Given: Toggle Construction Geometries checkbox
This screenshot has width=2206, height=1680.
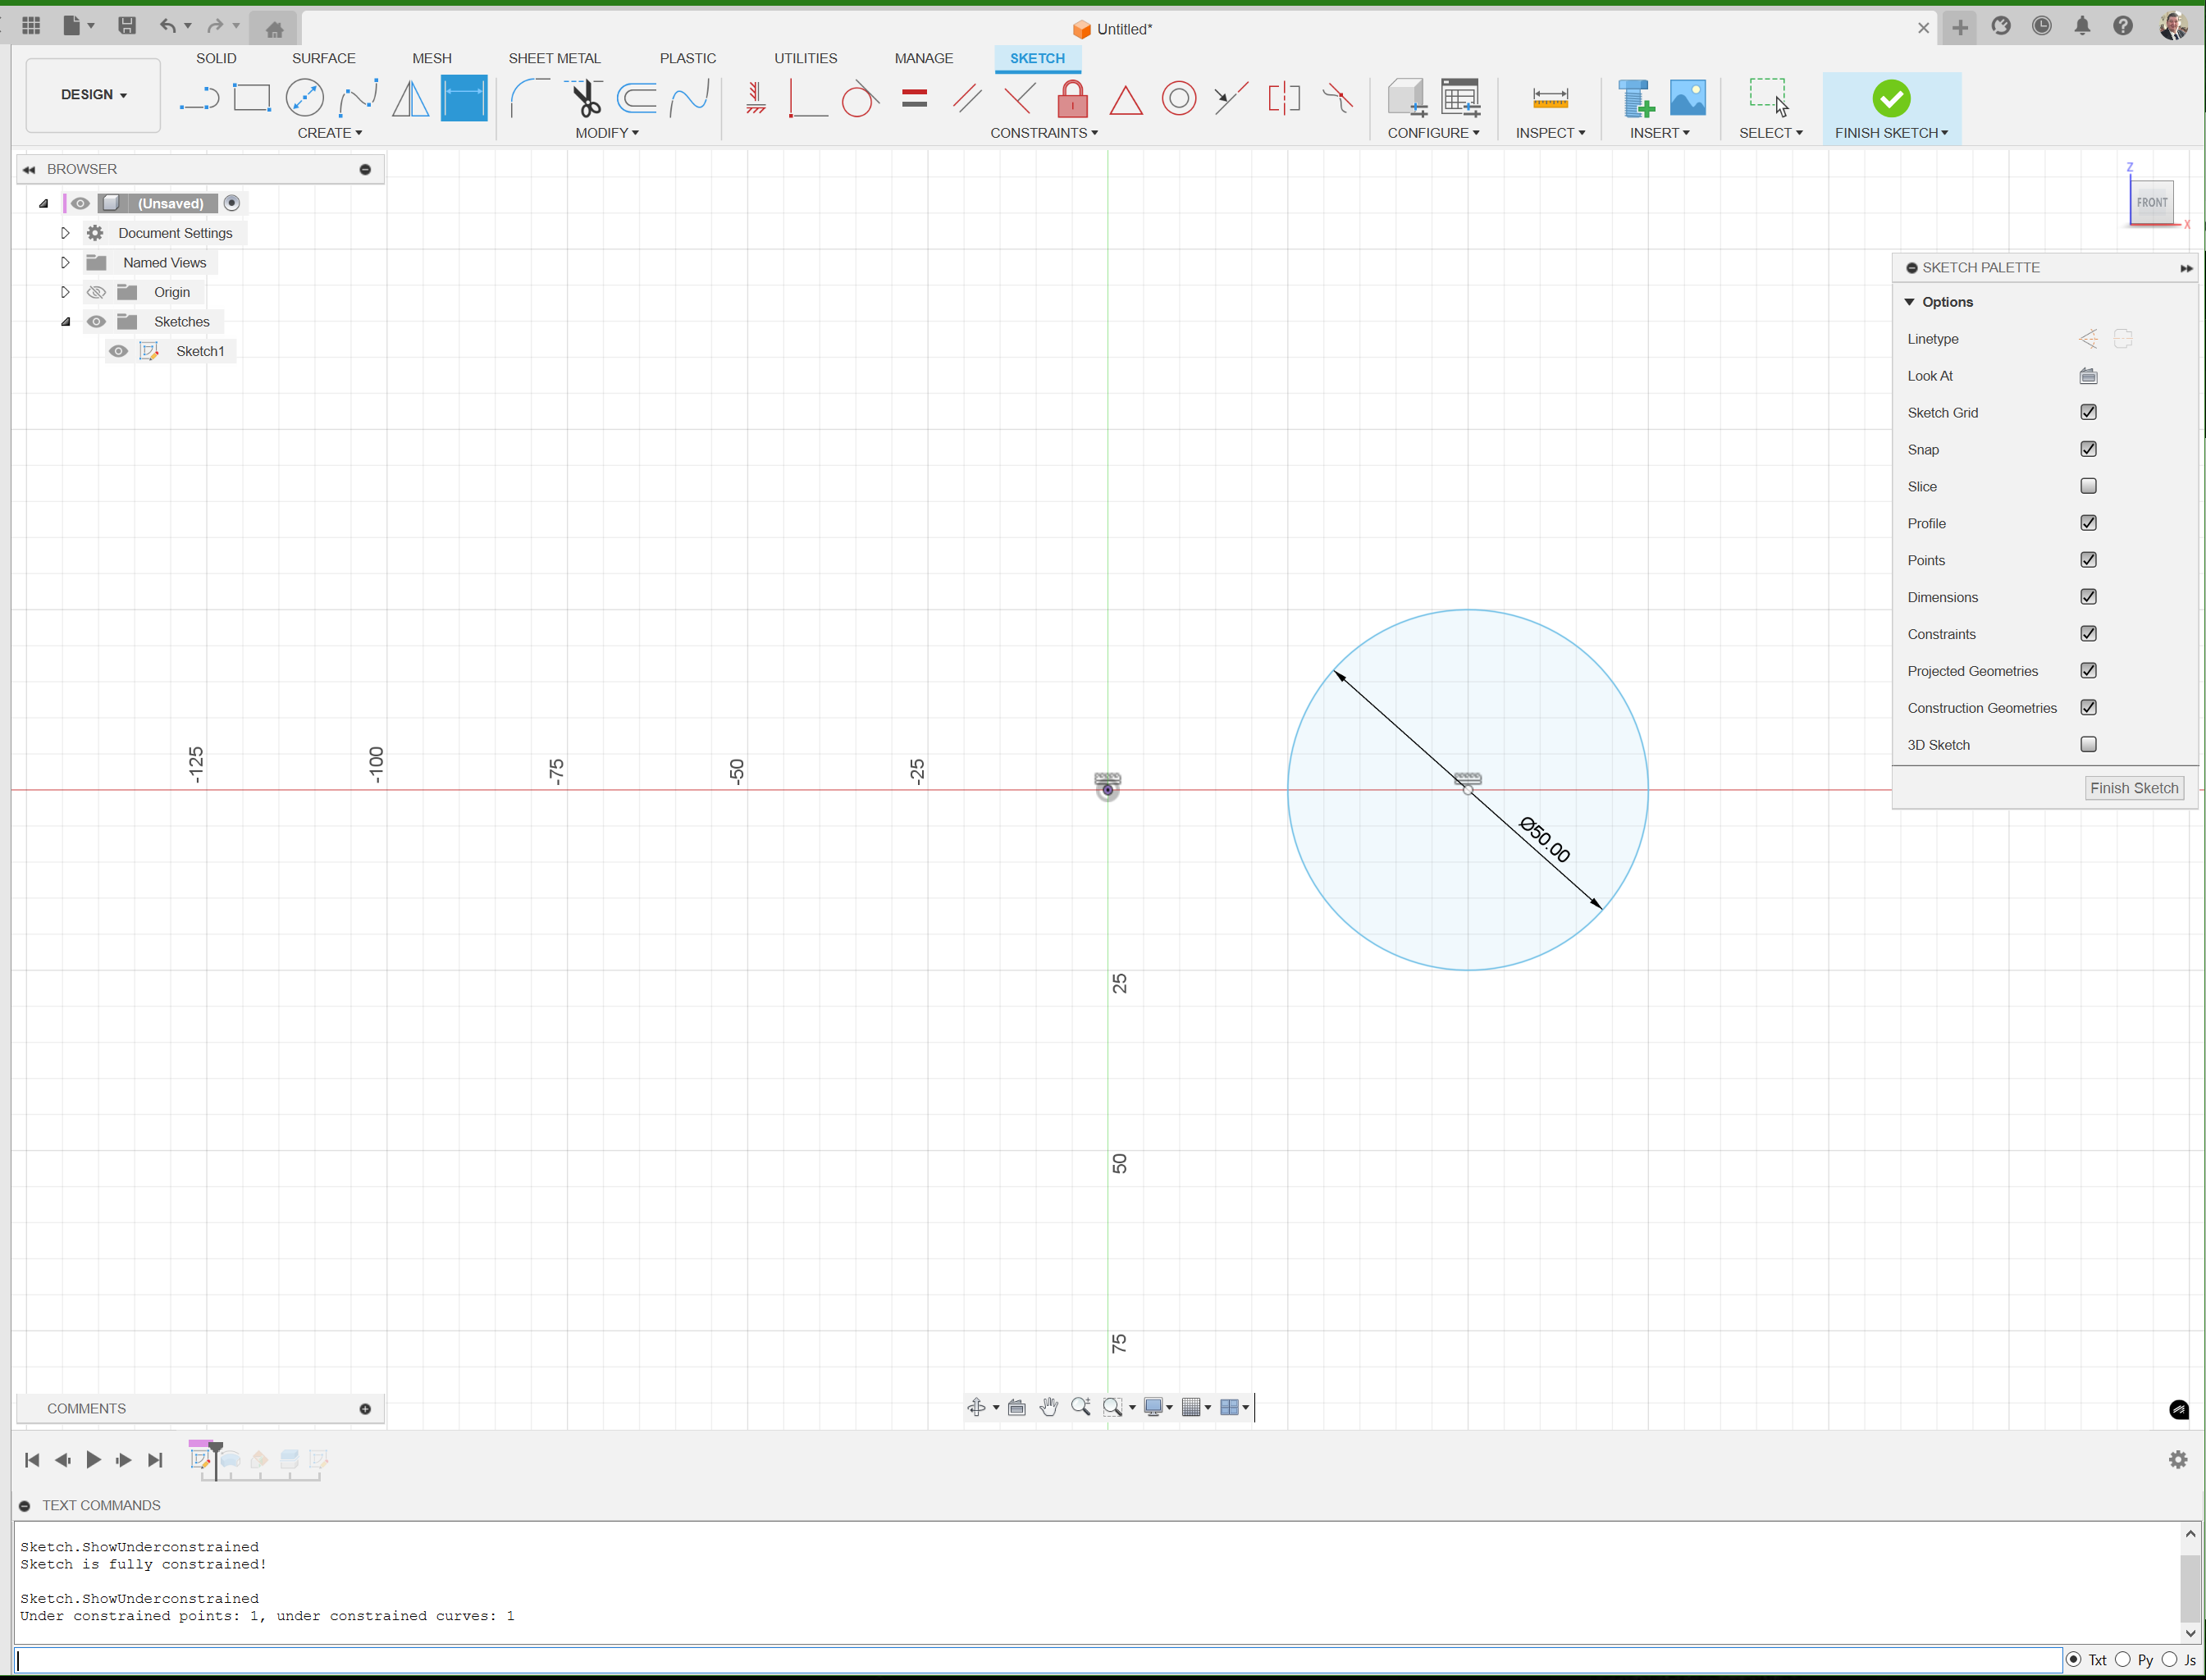Looking at the screenshot, I should click(x=2088, y=707).
